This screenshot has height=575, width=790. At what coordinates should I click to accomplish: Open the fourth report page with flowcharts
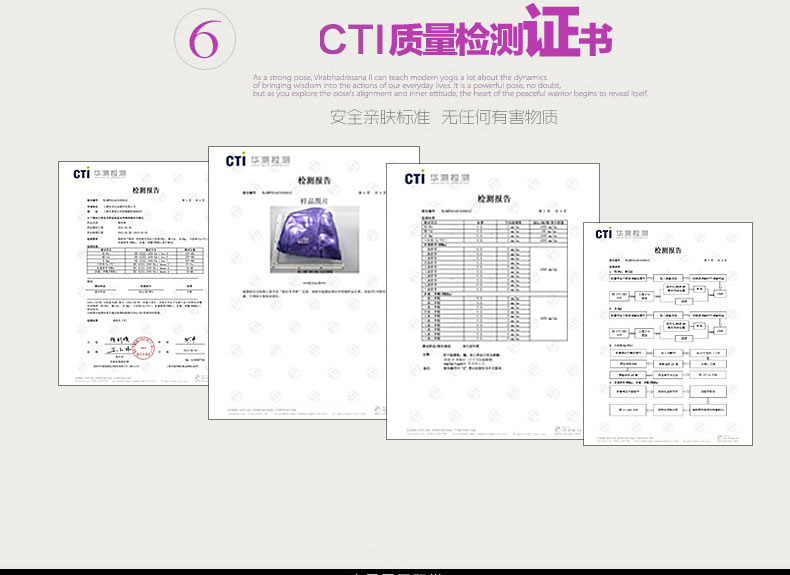click(x=668, y=334)
